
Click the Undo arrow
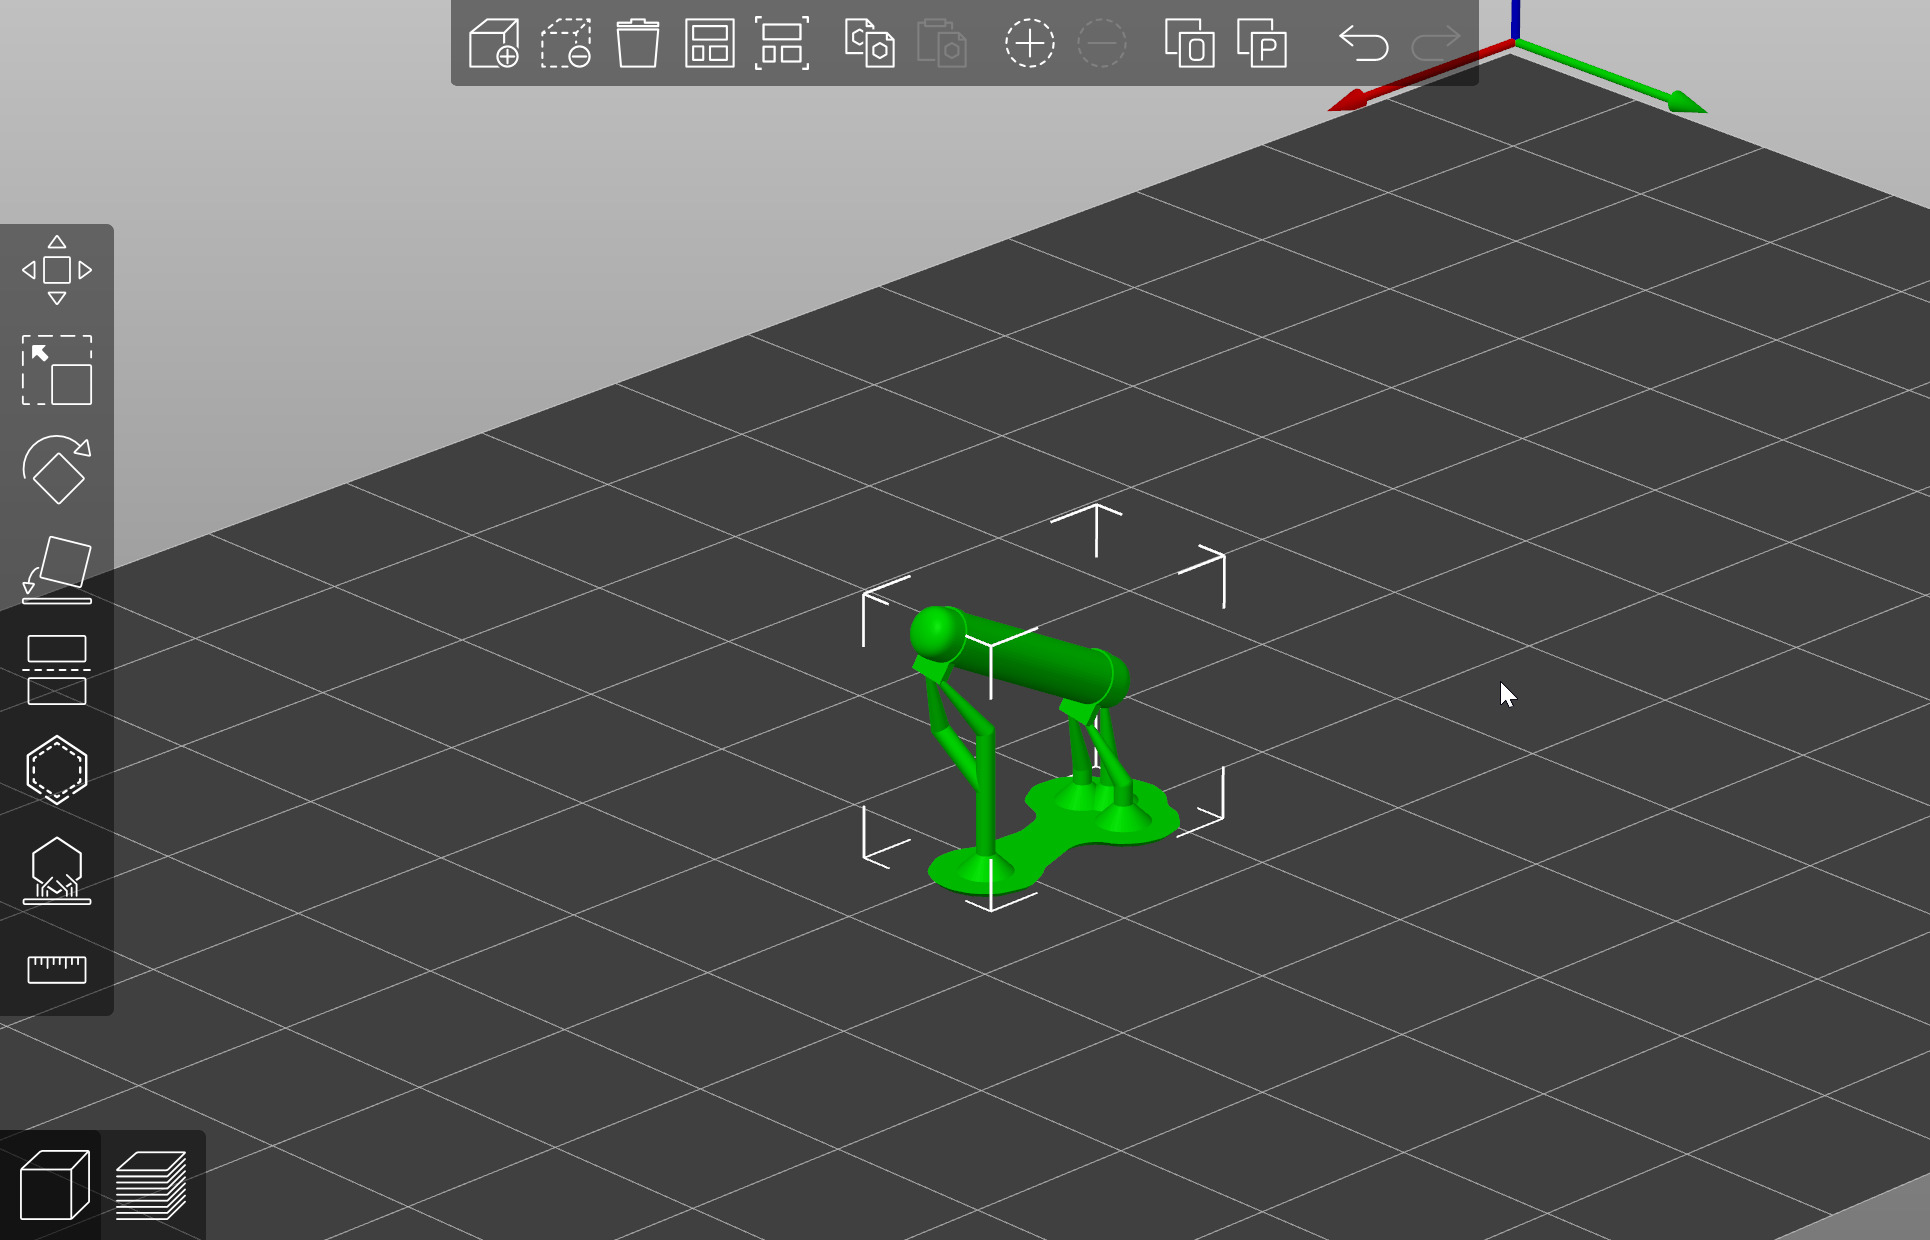[x=1363, y=44]
